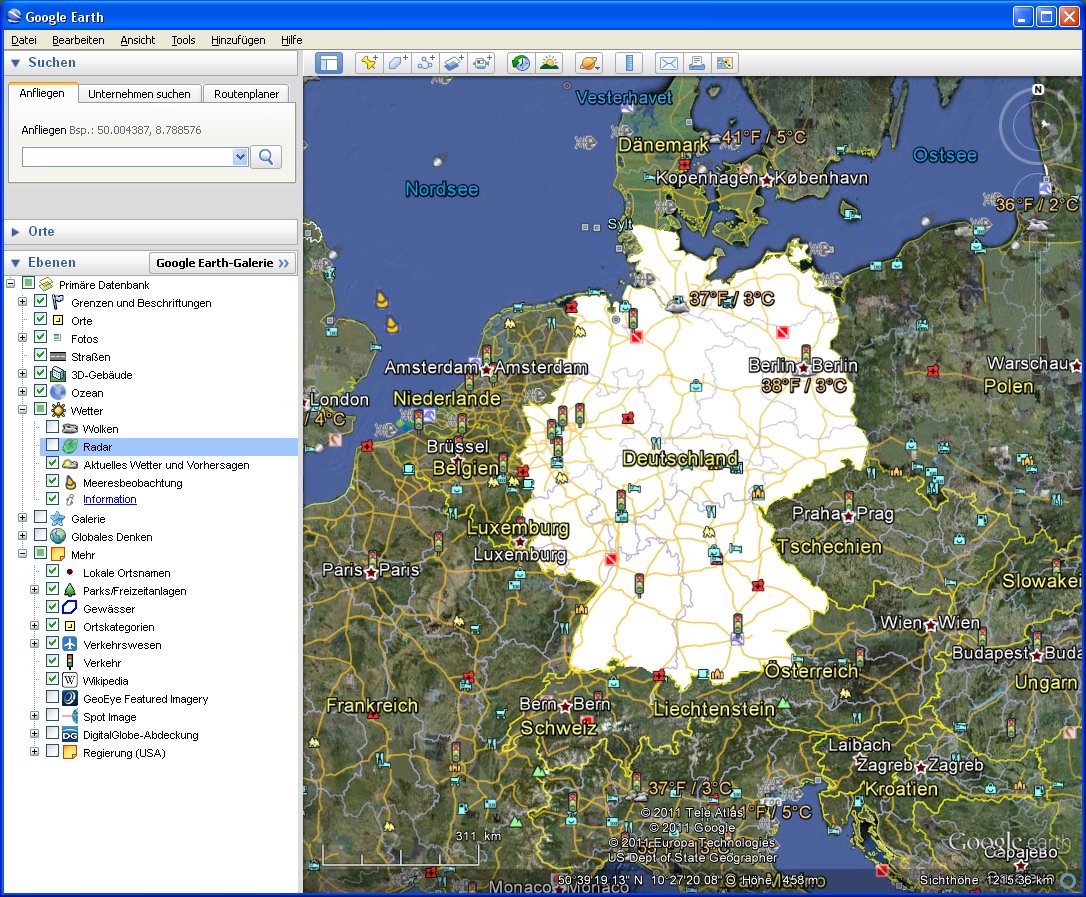
Task: Click the Information link under Wetter
Action: click(x=109, y=499)
